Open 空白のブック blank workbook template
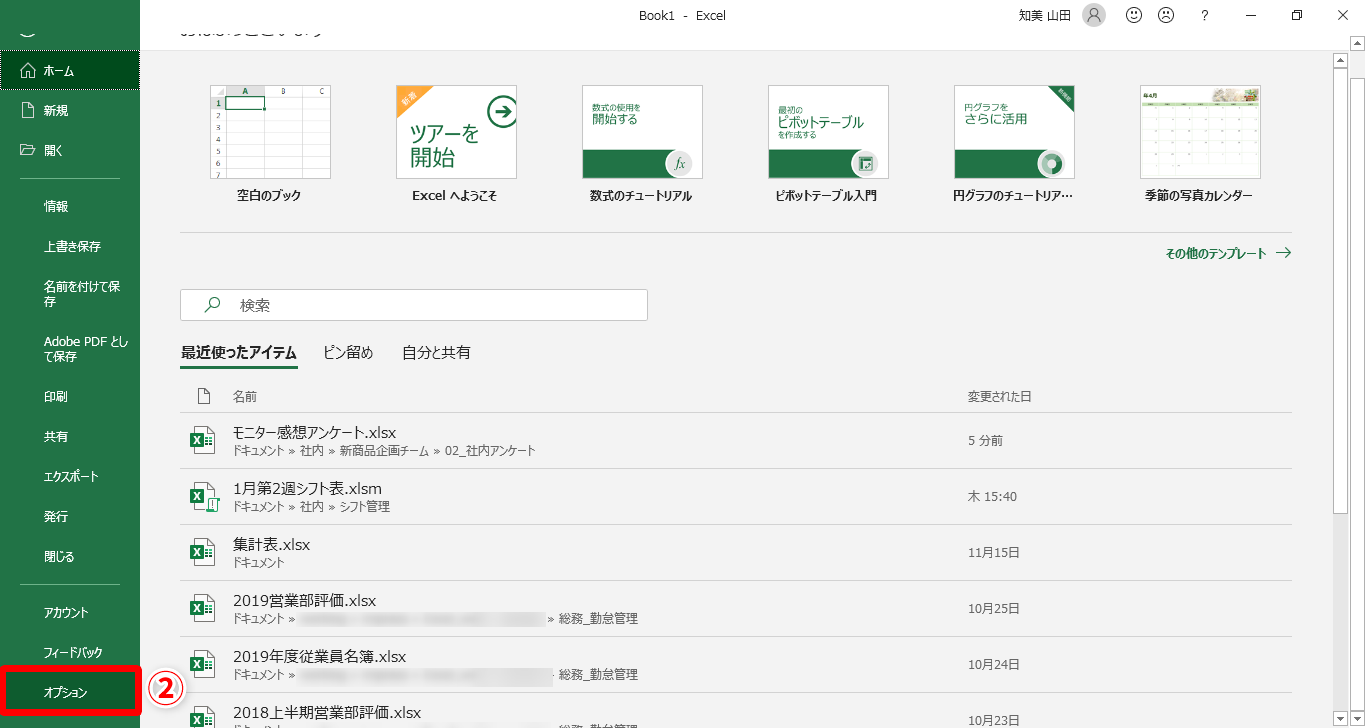 pyautogui.click(x=269, y=145)
